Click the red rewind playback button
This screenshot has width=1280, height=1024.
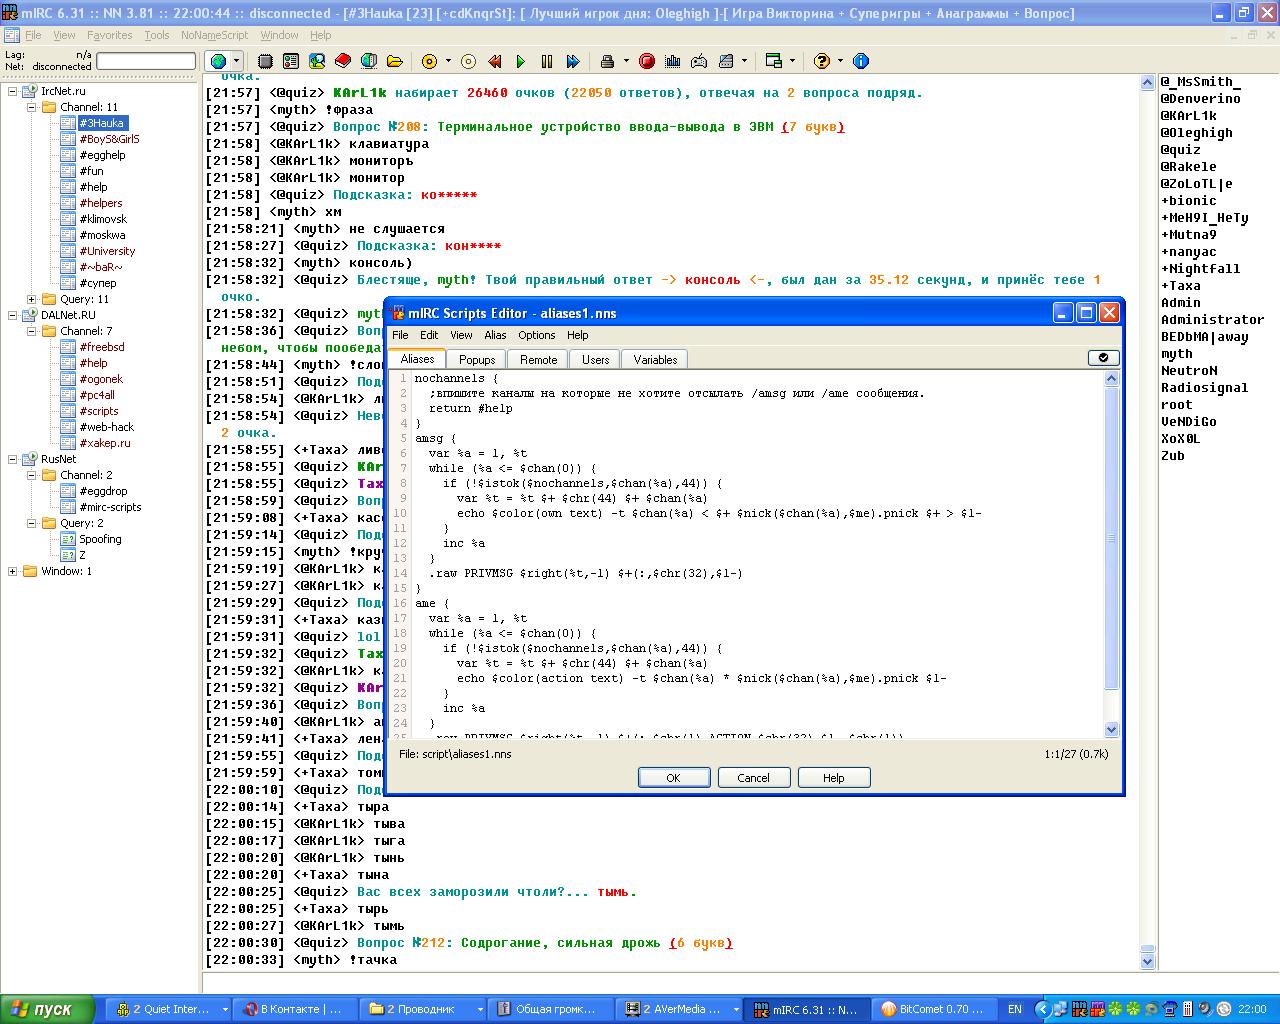[x=495, y=61]
